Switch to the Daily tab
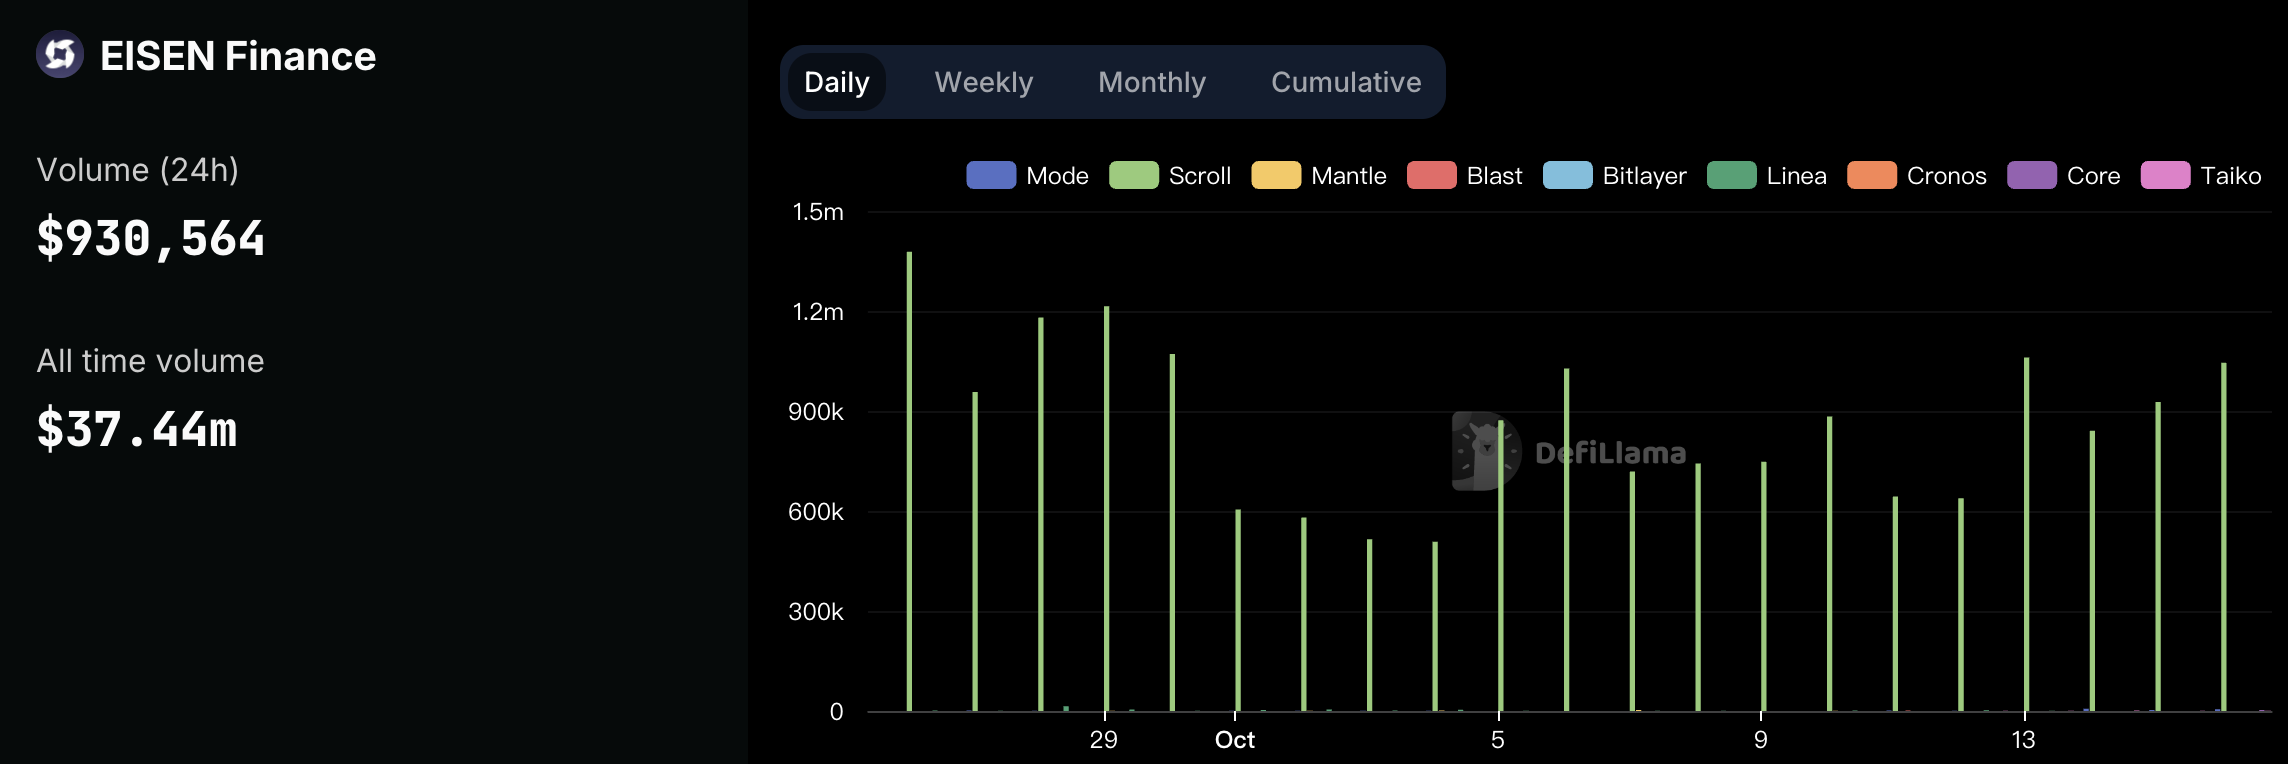This screenshot has width=2288, height=764. (x=836, y=82)
